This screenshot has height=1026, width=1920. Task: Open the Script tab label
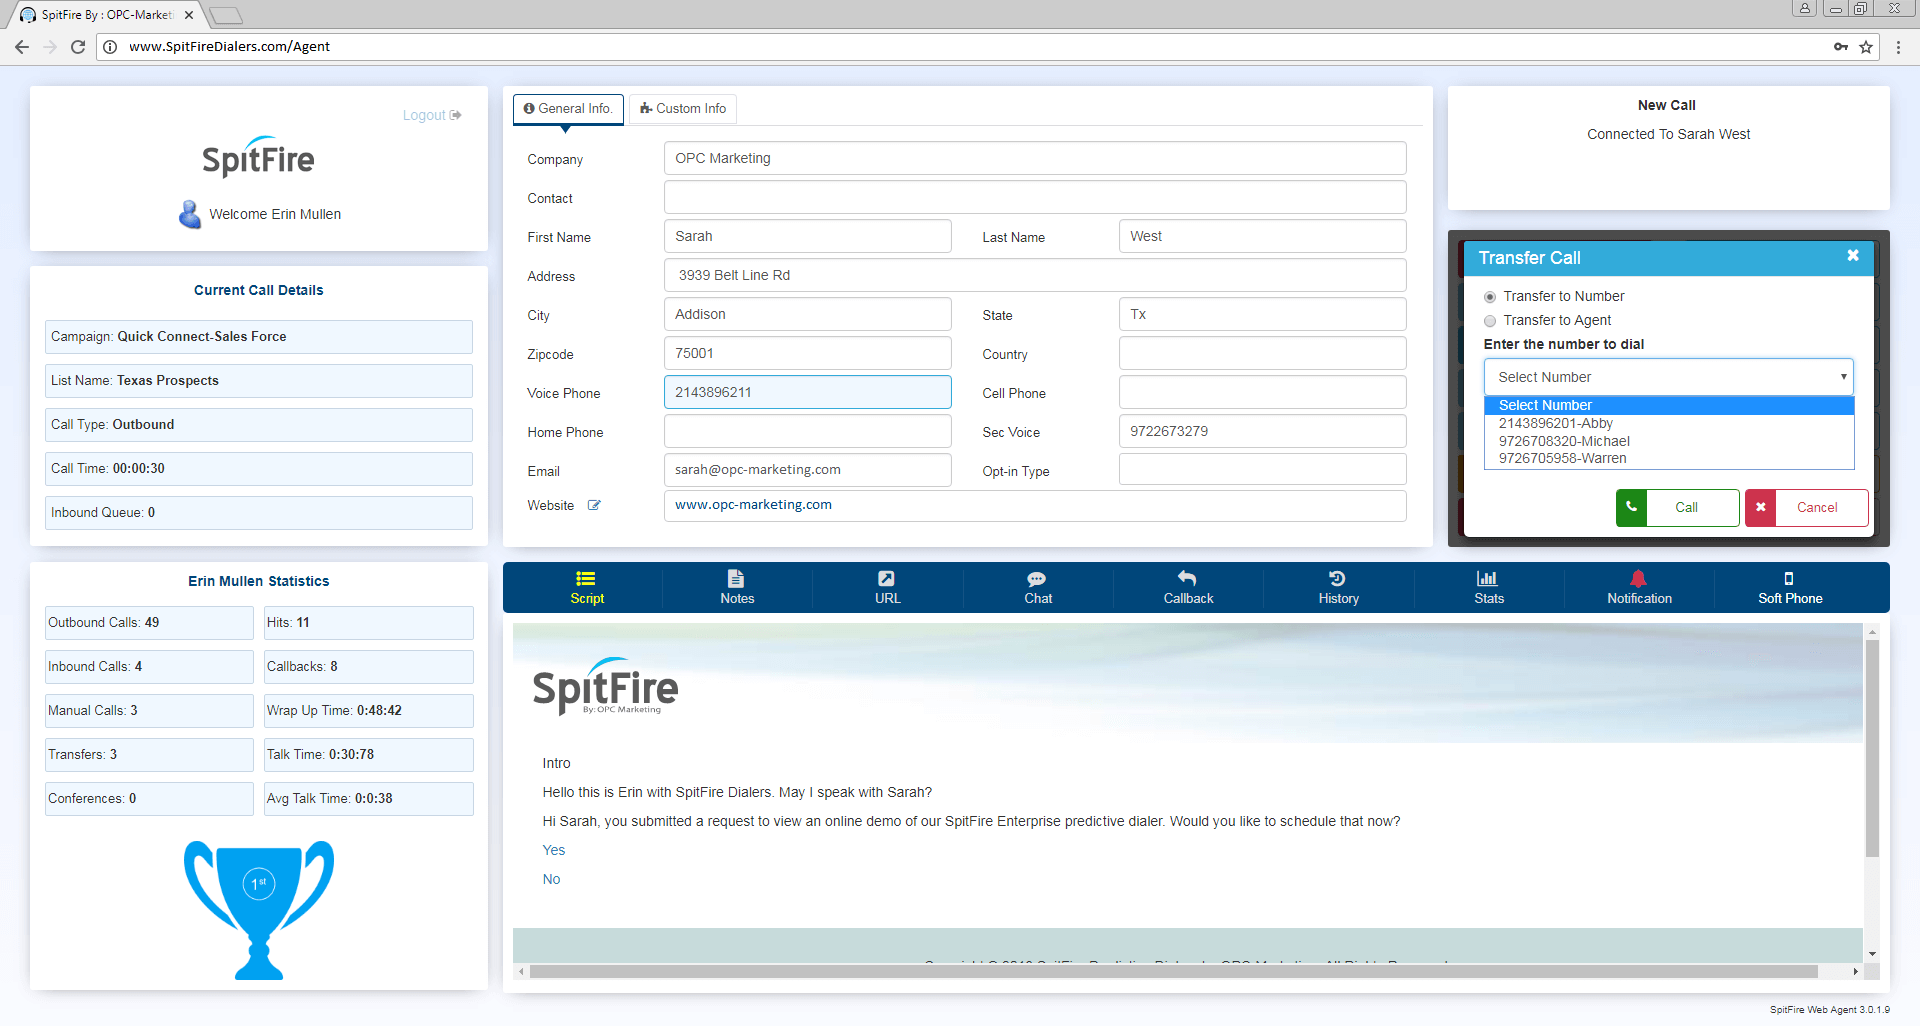pyautogui.click(x=587, y=598)
